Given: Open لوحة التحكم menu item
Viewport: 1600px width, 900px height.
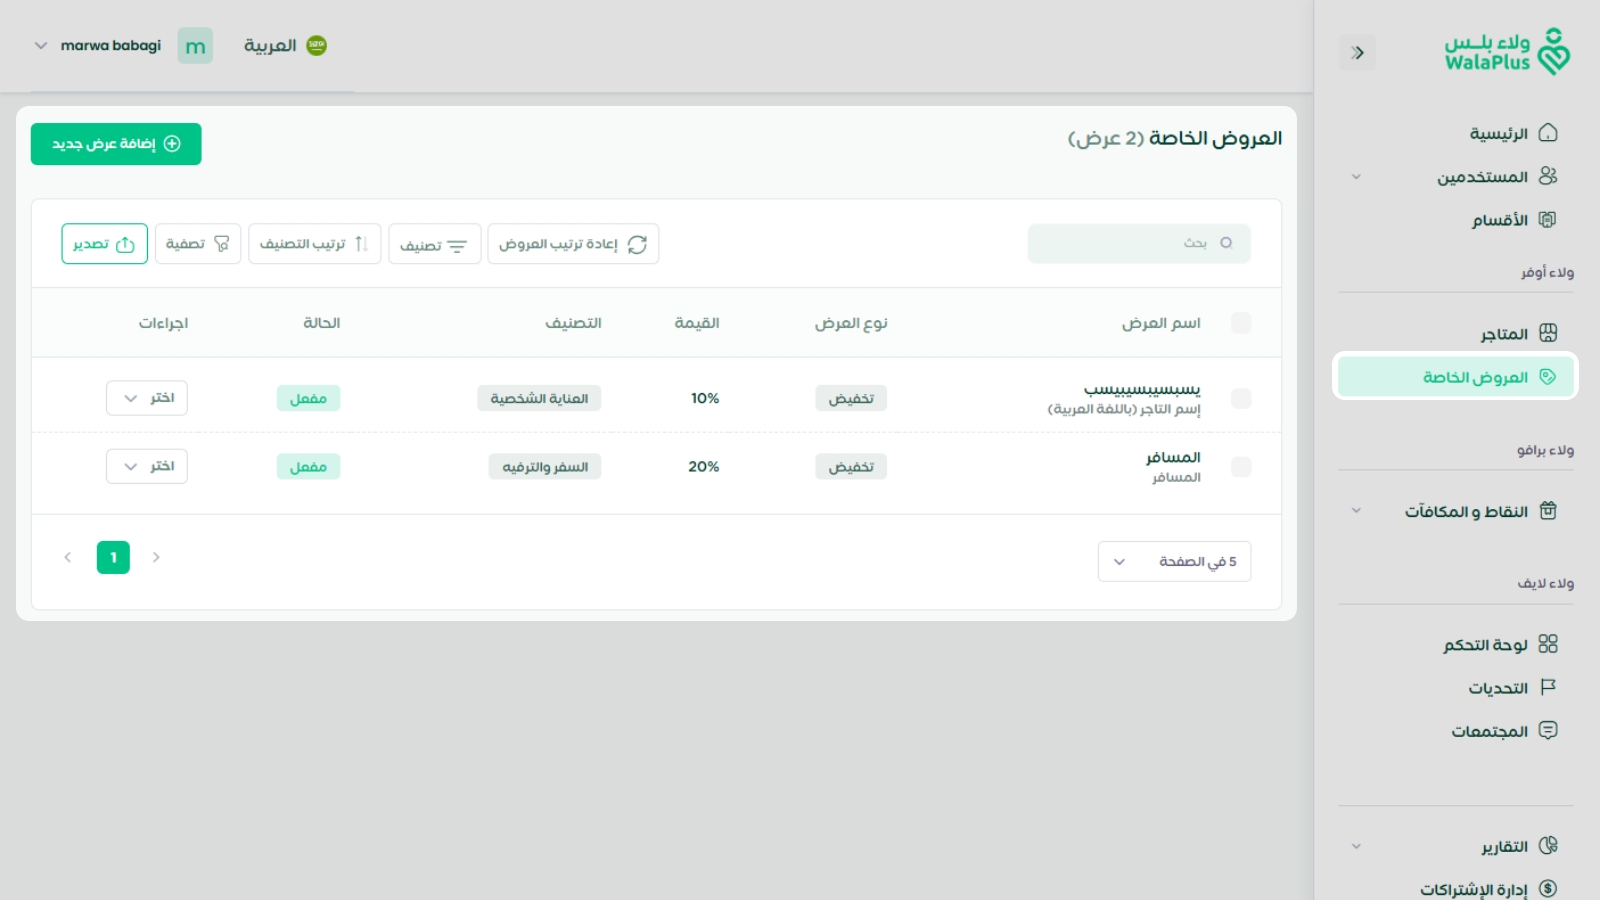Looking at the screenshot, I should (1485, 644).
